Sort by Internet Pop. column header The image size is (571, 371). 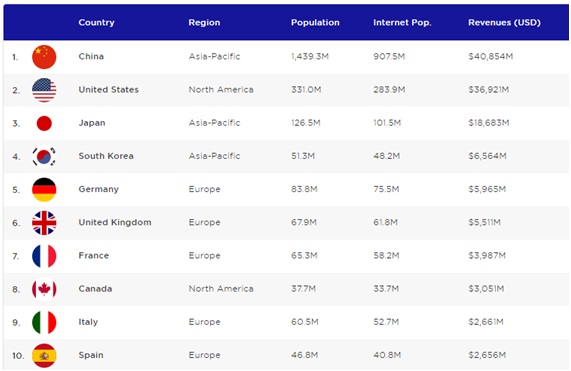[x=402, y=23]
